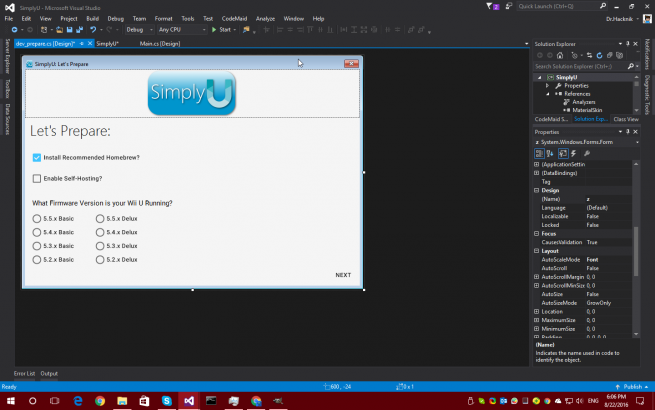Click the Refresh icon in Solution Explorer
This screenshot has width=655, height=410.
[x=599, y=55]
